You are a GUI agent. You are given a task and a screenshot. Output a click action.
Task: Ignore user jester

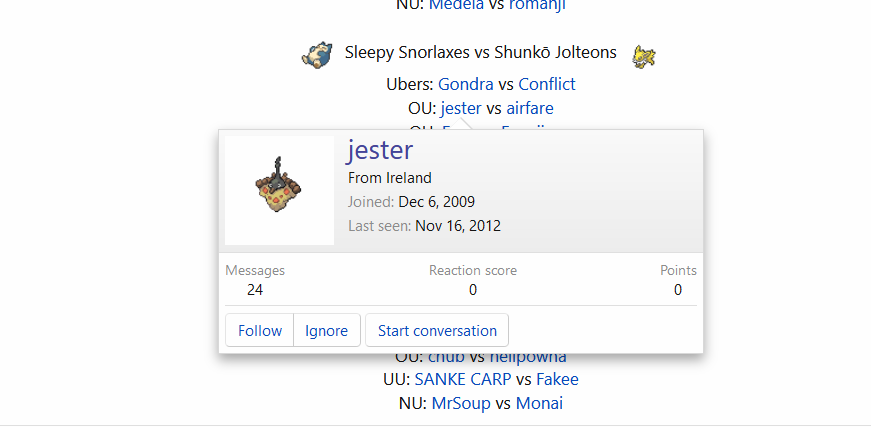(327, 330)
